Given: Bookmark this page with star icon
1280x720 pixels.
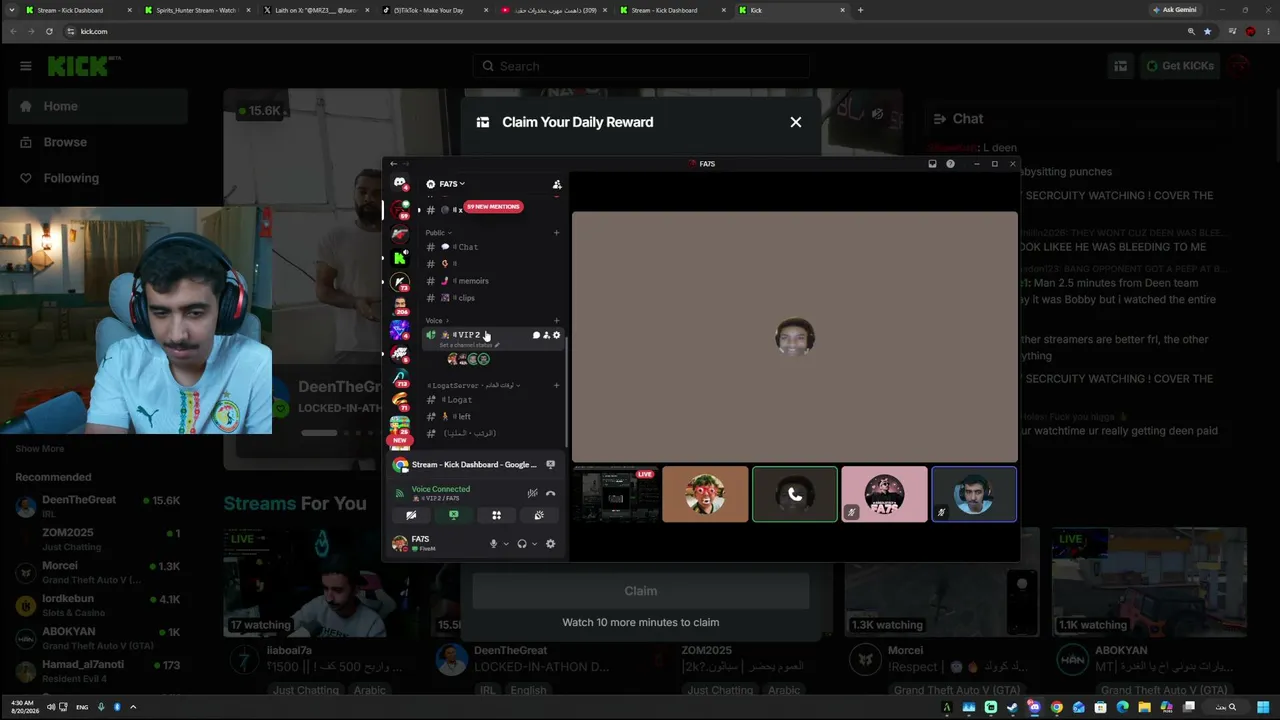Looking at the screenshot, I should (x=1207, y=31).
